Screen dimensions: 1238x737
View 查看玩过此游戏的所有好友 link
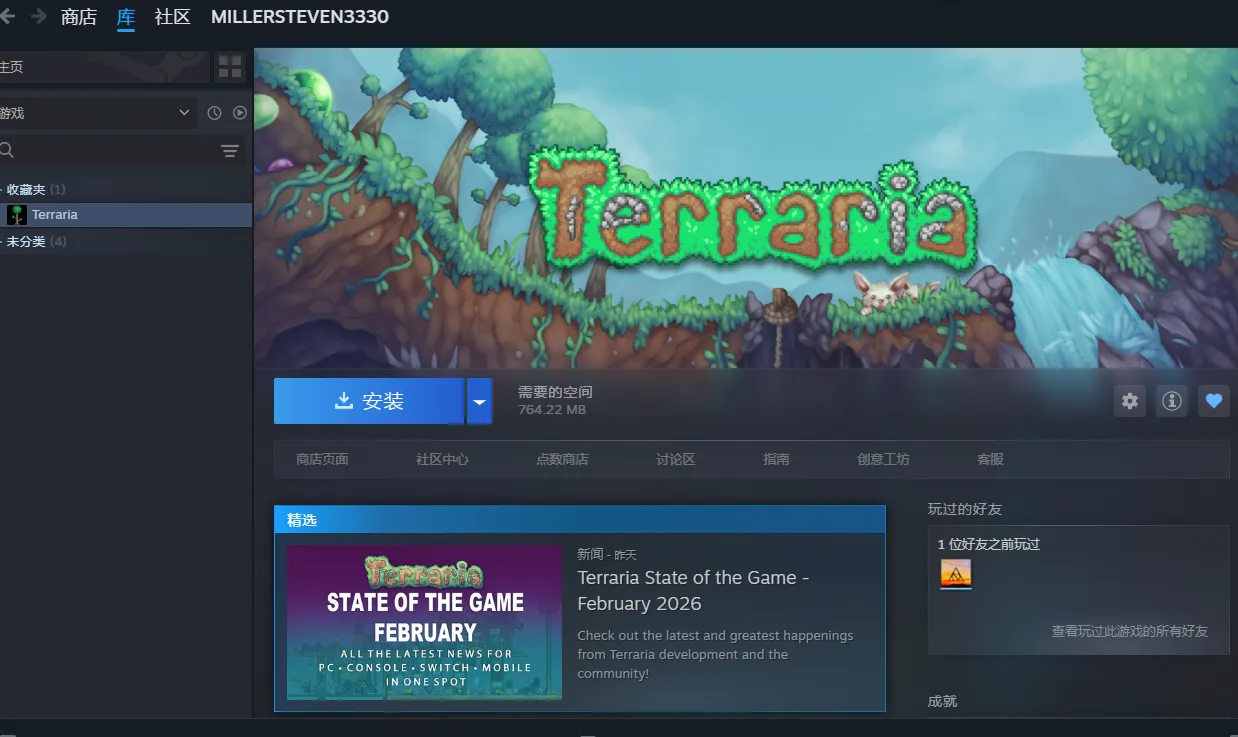[x=1130, y=631]
